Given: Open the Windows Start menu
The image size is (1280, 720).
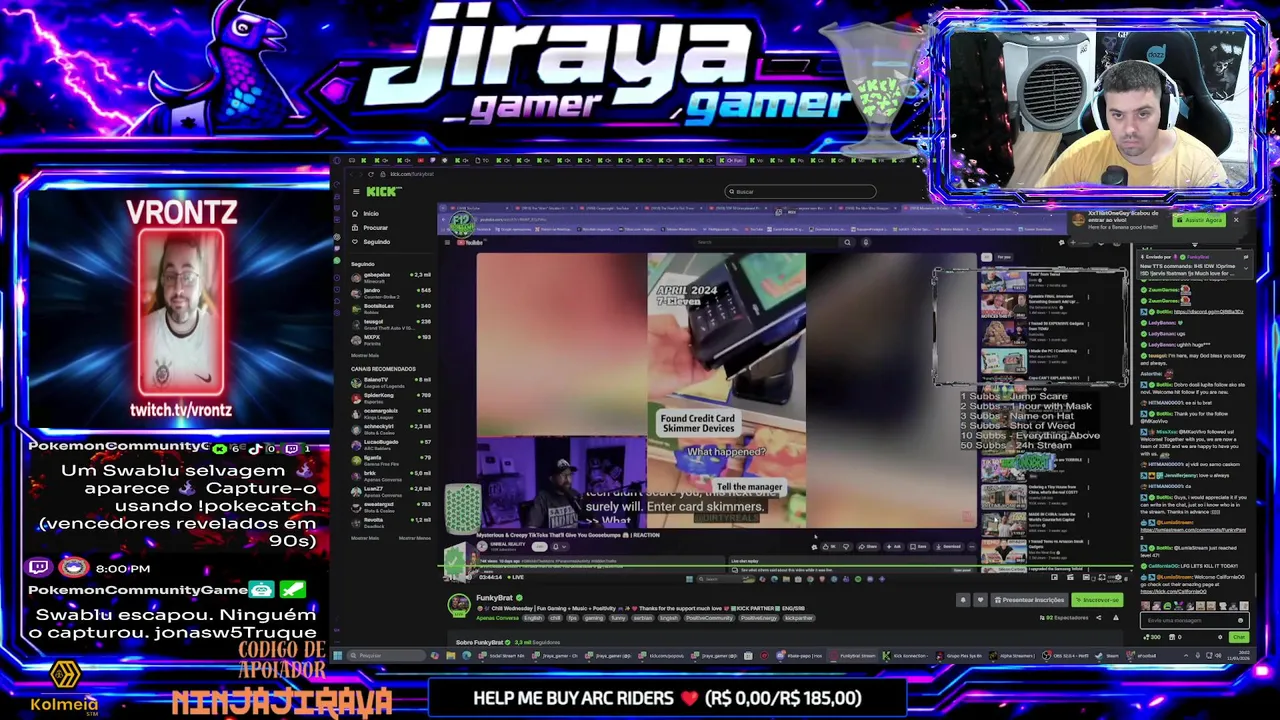Looking at the screenshot, I should (336, 656).
